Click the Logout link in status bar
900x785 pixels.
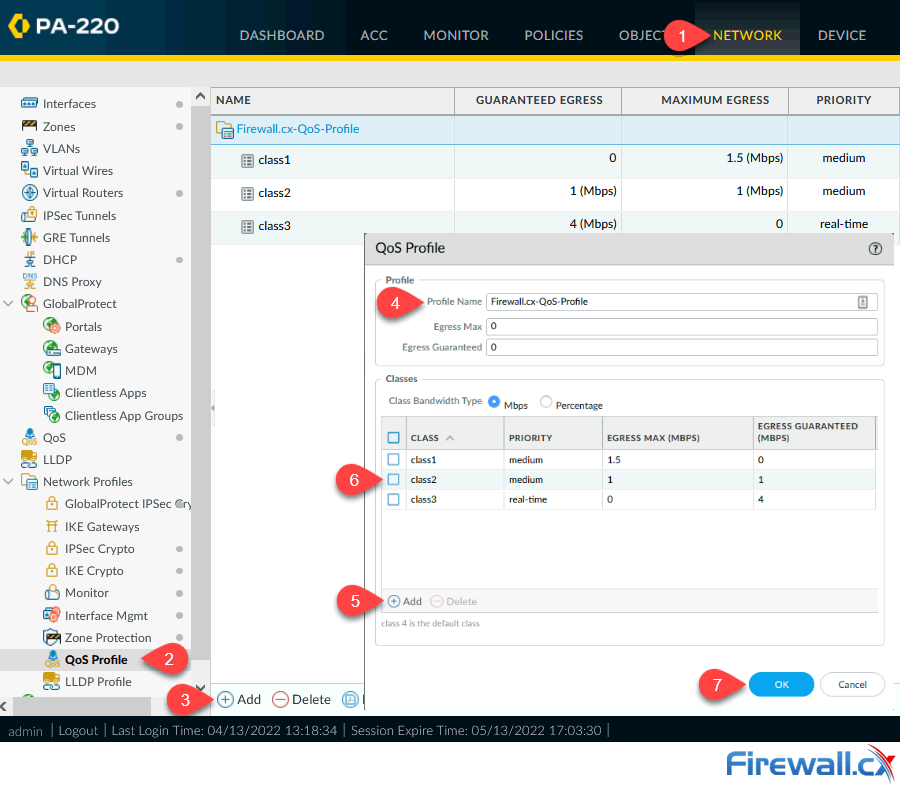pos(78,730)
